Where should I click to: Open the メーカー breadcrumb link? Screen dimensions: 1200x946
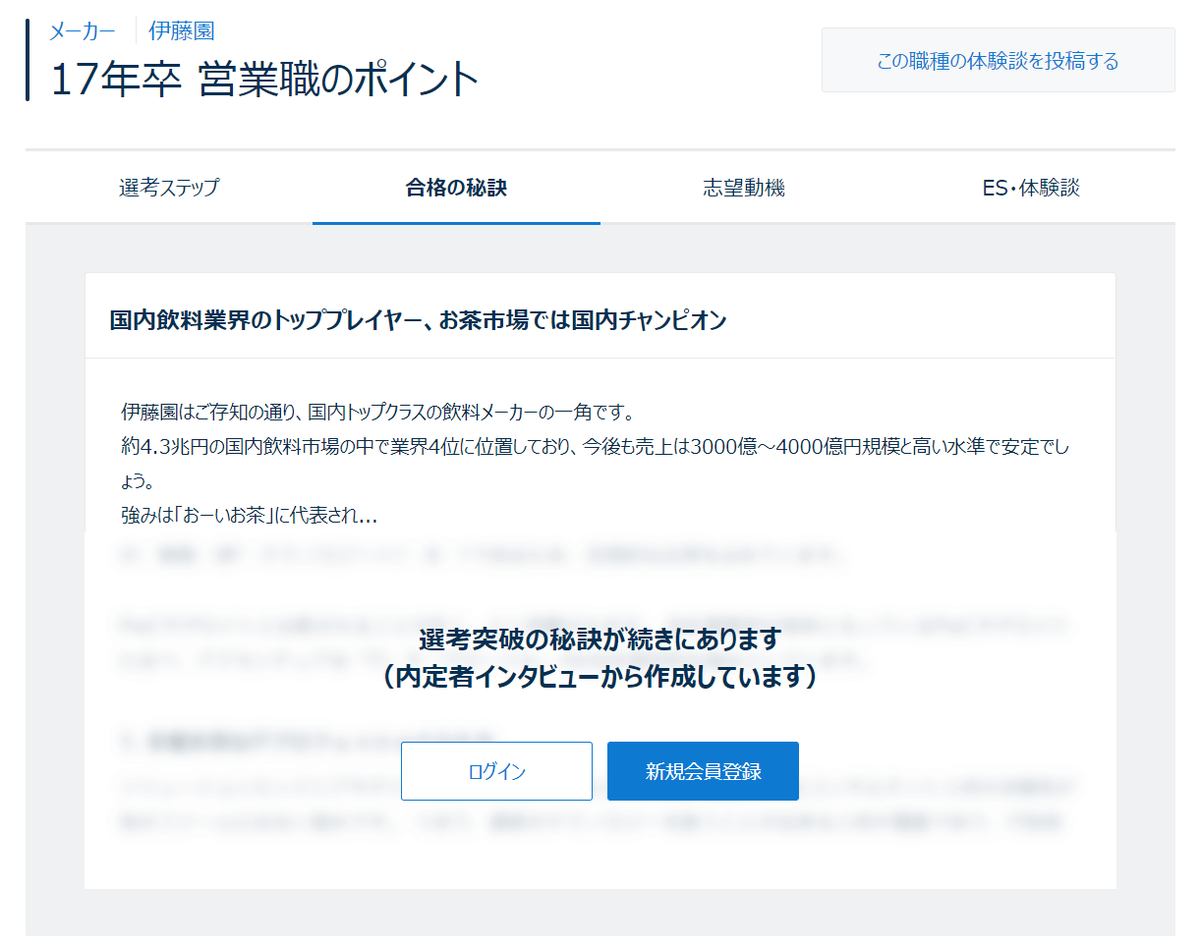(80, 31)
